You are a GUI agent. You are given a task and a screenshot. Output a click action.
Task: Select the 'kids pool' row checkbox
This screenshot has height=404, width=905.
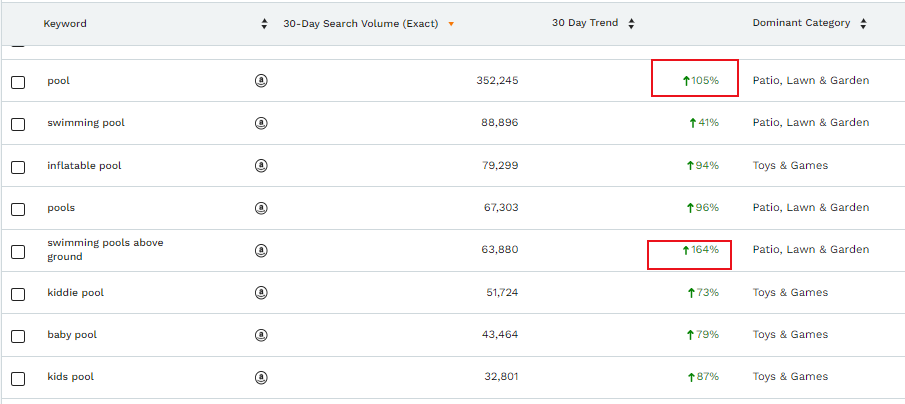(x=18, y=379)
